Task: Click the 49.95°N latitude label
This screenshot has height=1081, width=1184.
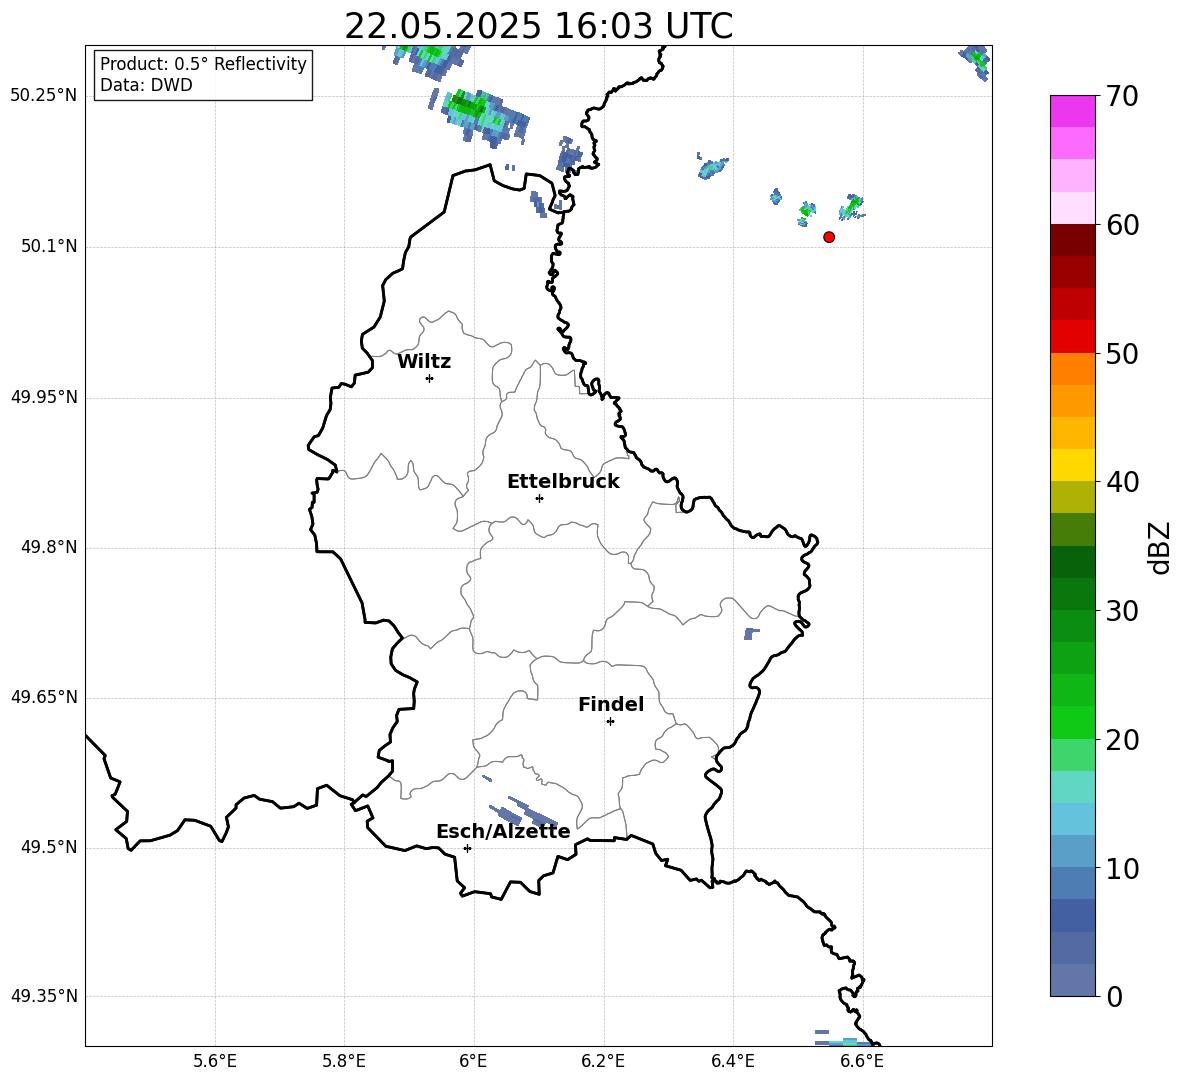Action: coord(44,397)
